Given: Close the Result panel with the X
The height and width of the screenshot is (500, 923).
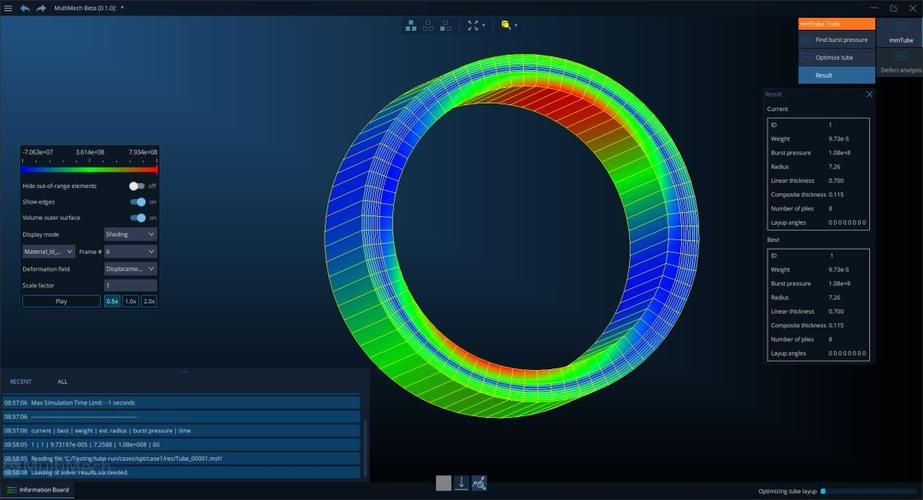Looking at the screenshot, I should (869, 94).
